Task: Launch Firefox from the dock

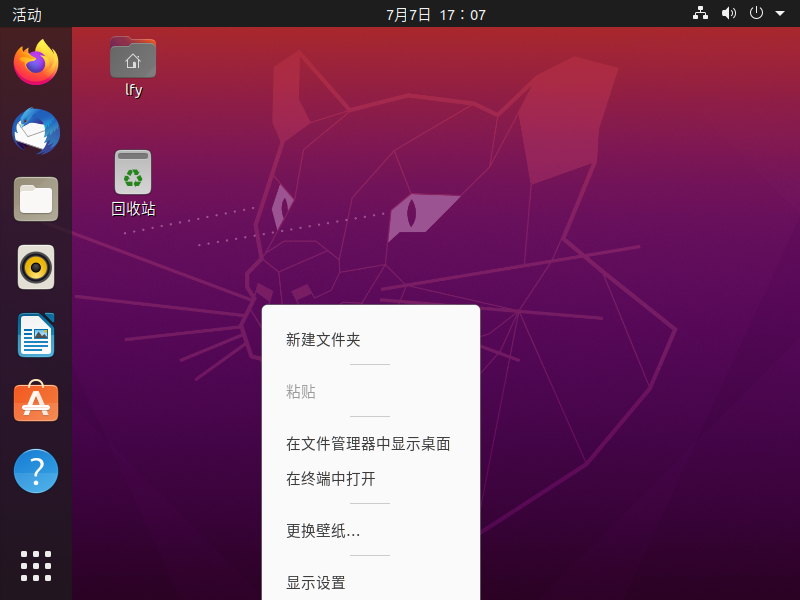Action: pos(36,63)
